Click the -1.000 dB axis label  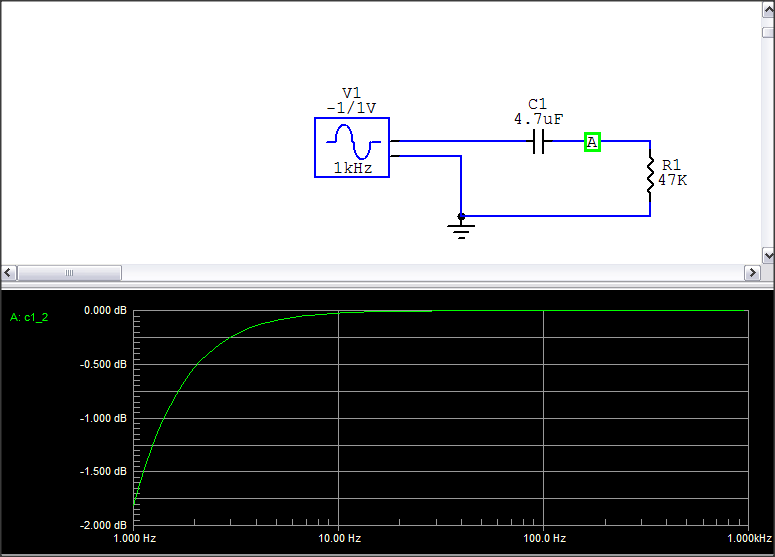(103, 418)
